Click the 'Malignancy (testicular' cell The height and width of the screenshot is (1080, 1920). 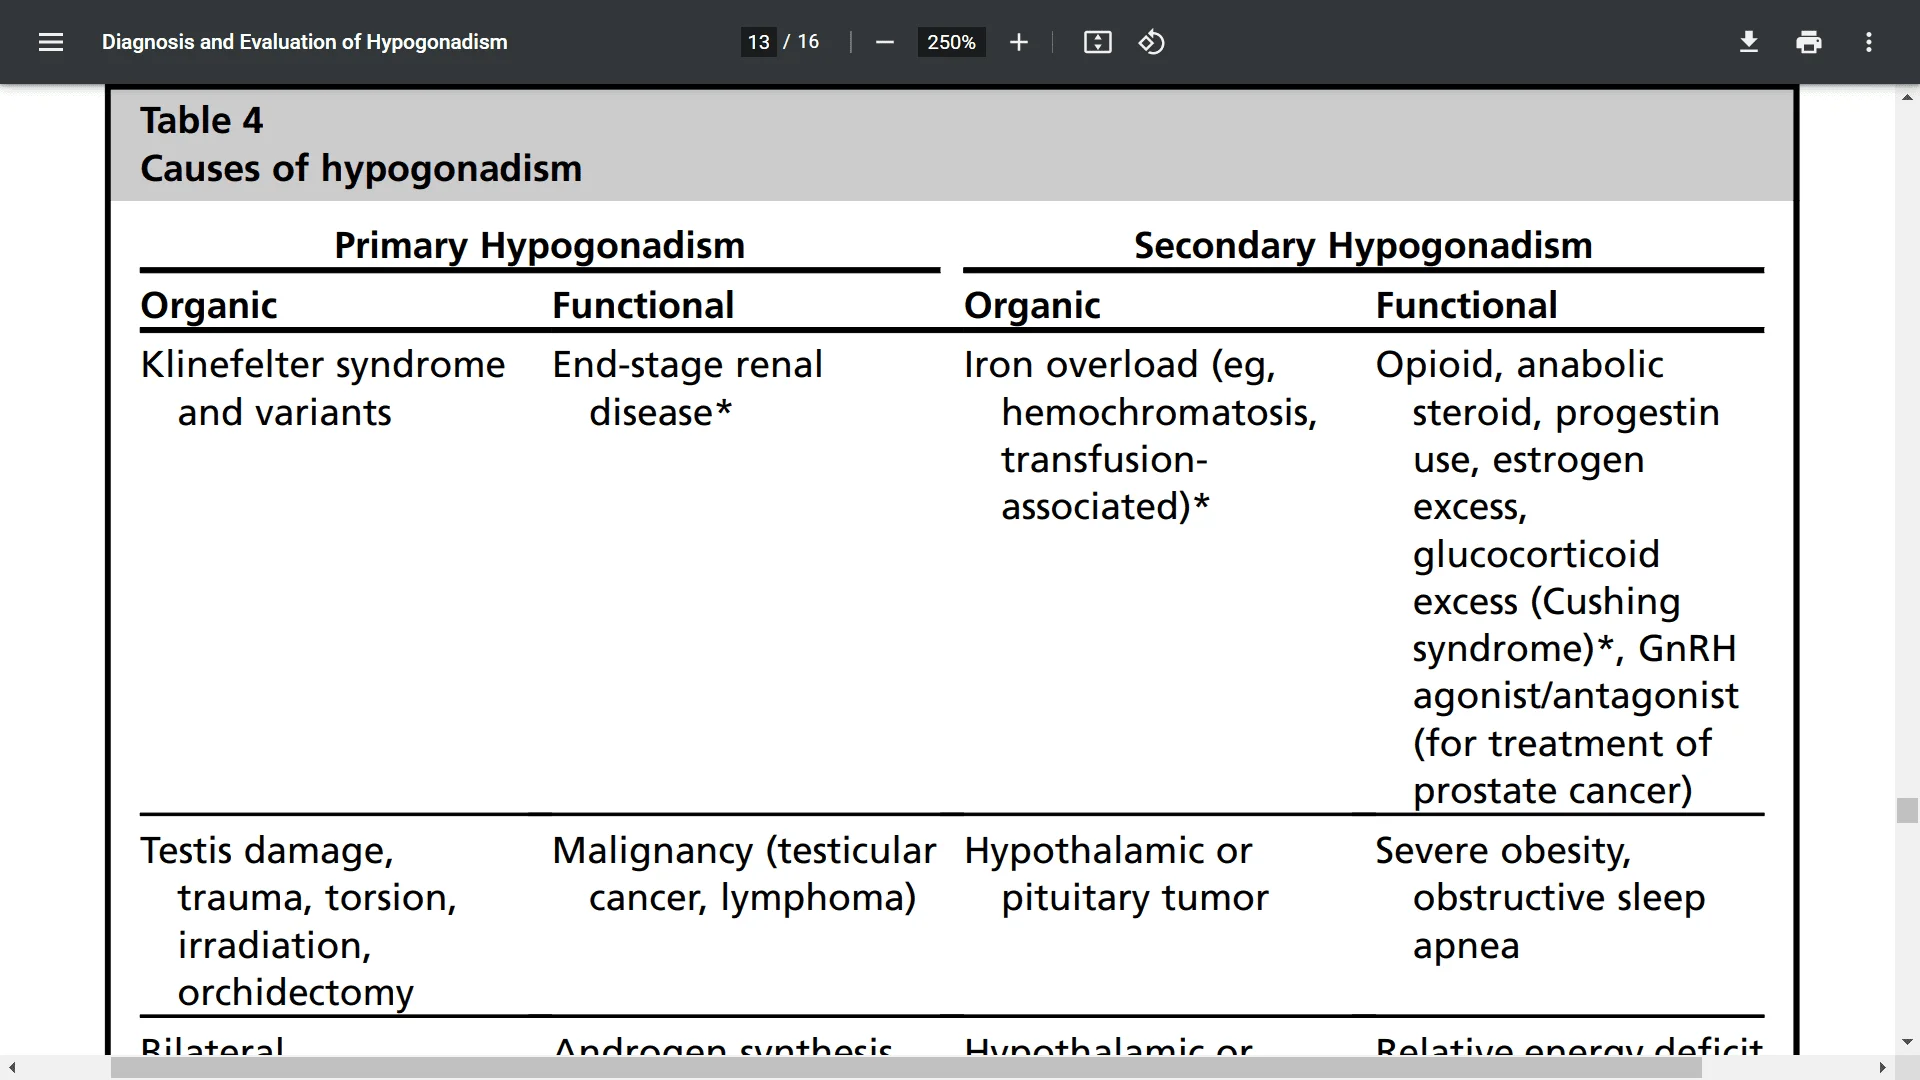pos(744,851)
